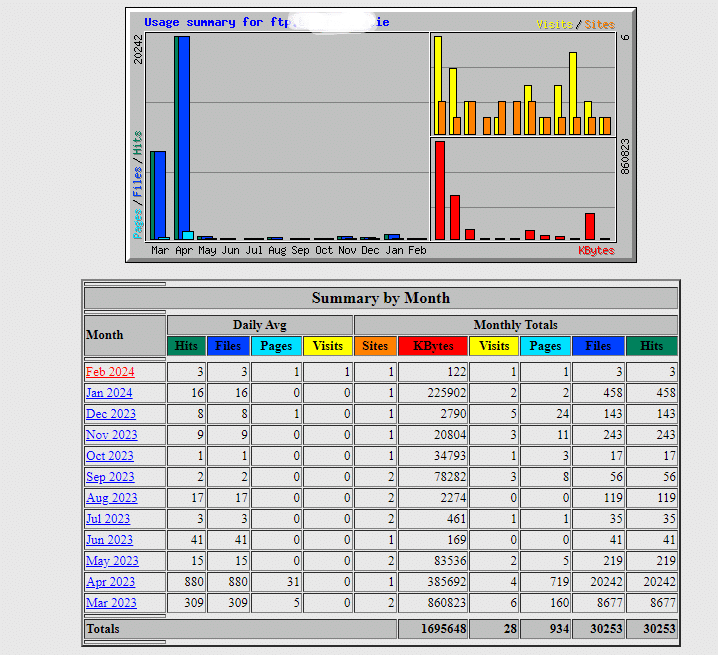Click total KBytes value 1695648

click(443, 629)
